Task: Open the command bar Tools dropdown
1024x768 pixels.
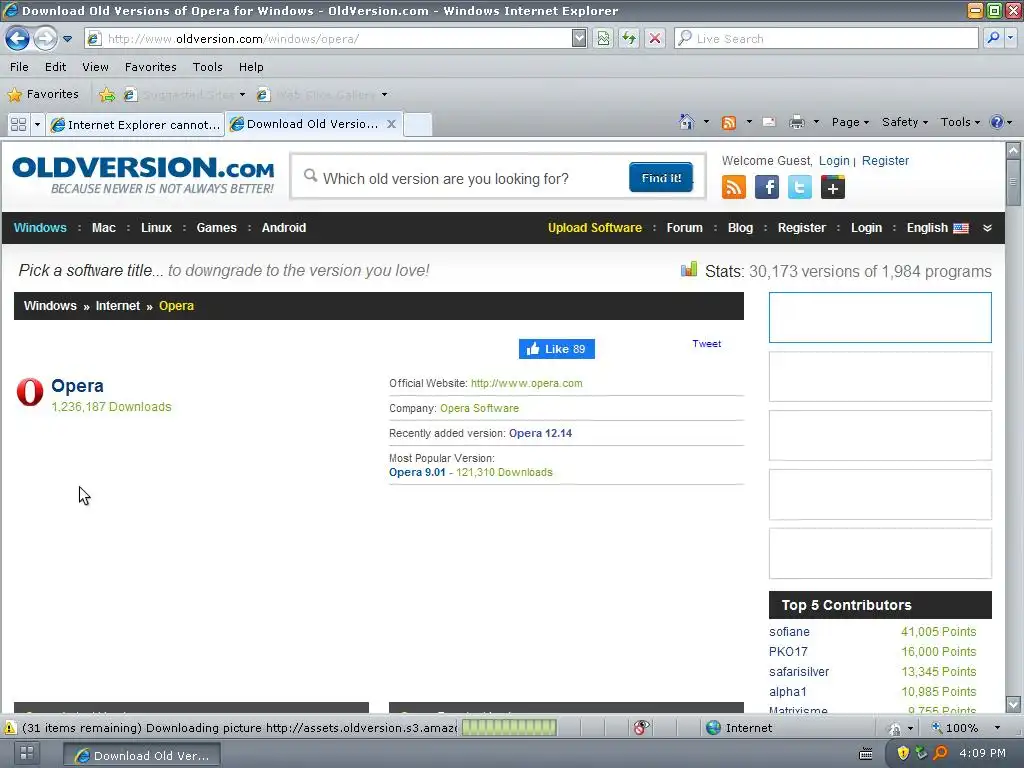Action: tap(960, 122)
